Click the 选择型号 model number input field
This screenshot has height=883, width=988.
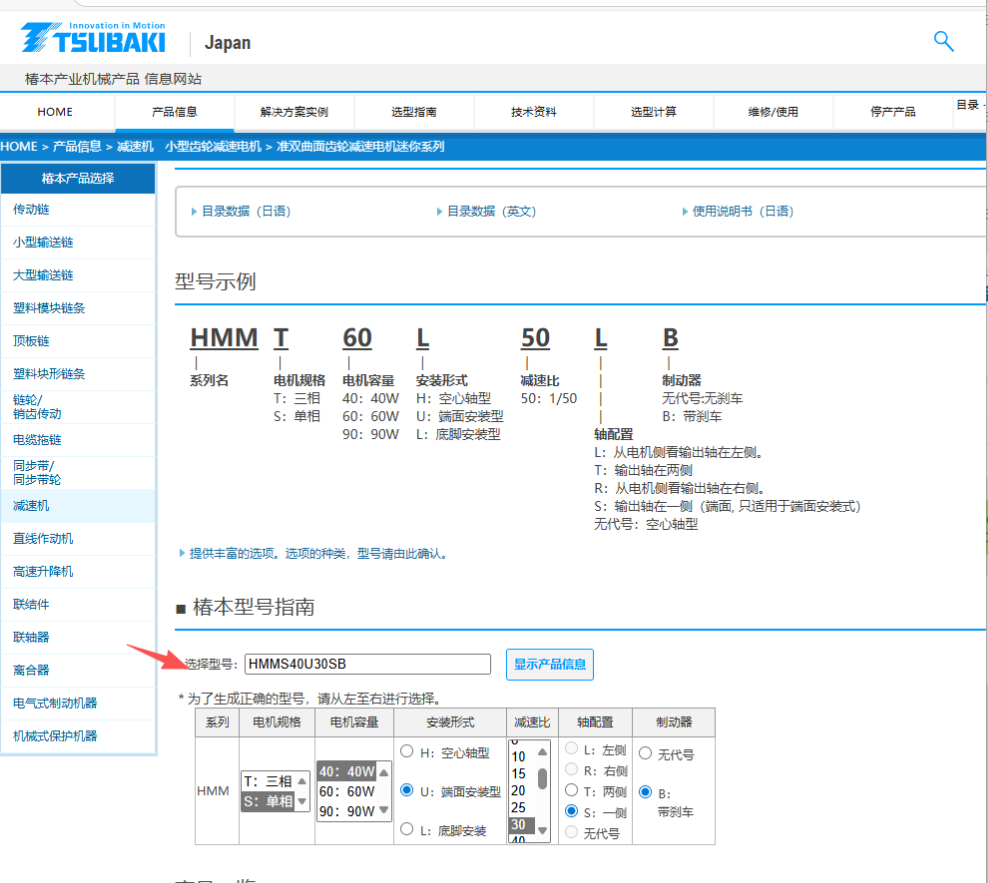coord(367,664)
